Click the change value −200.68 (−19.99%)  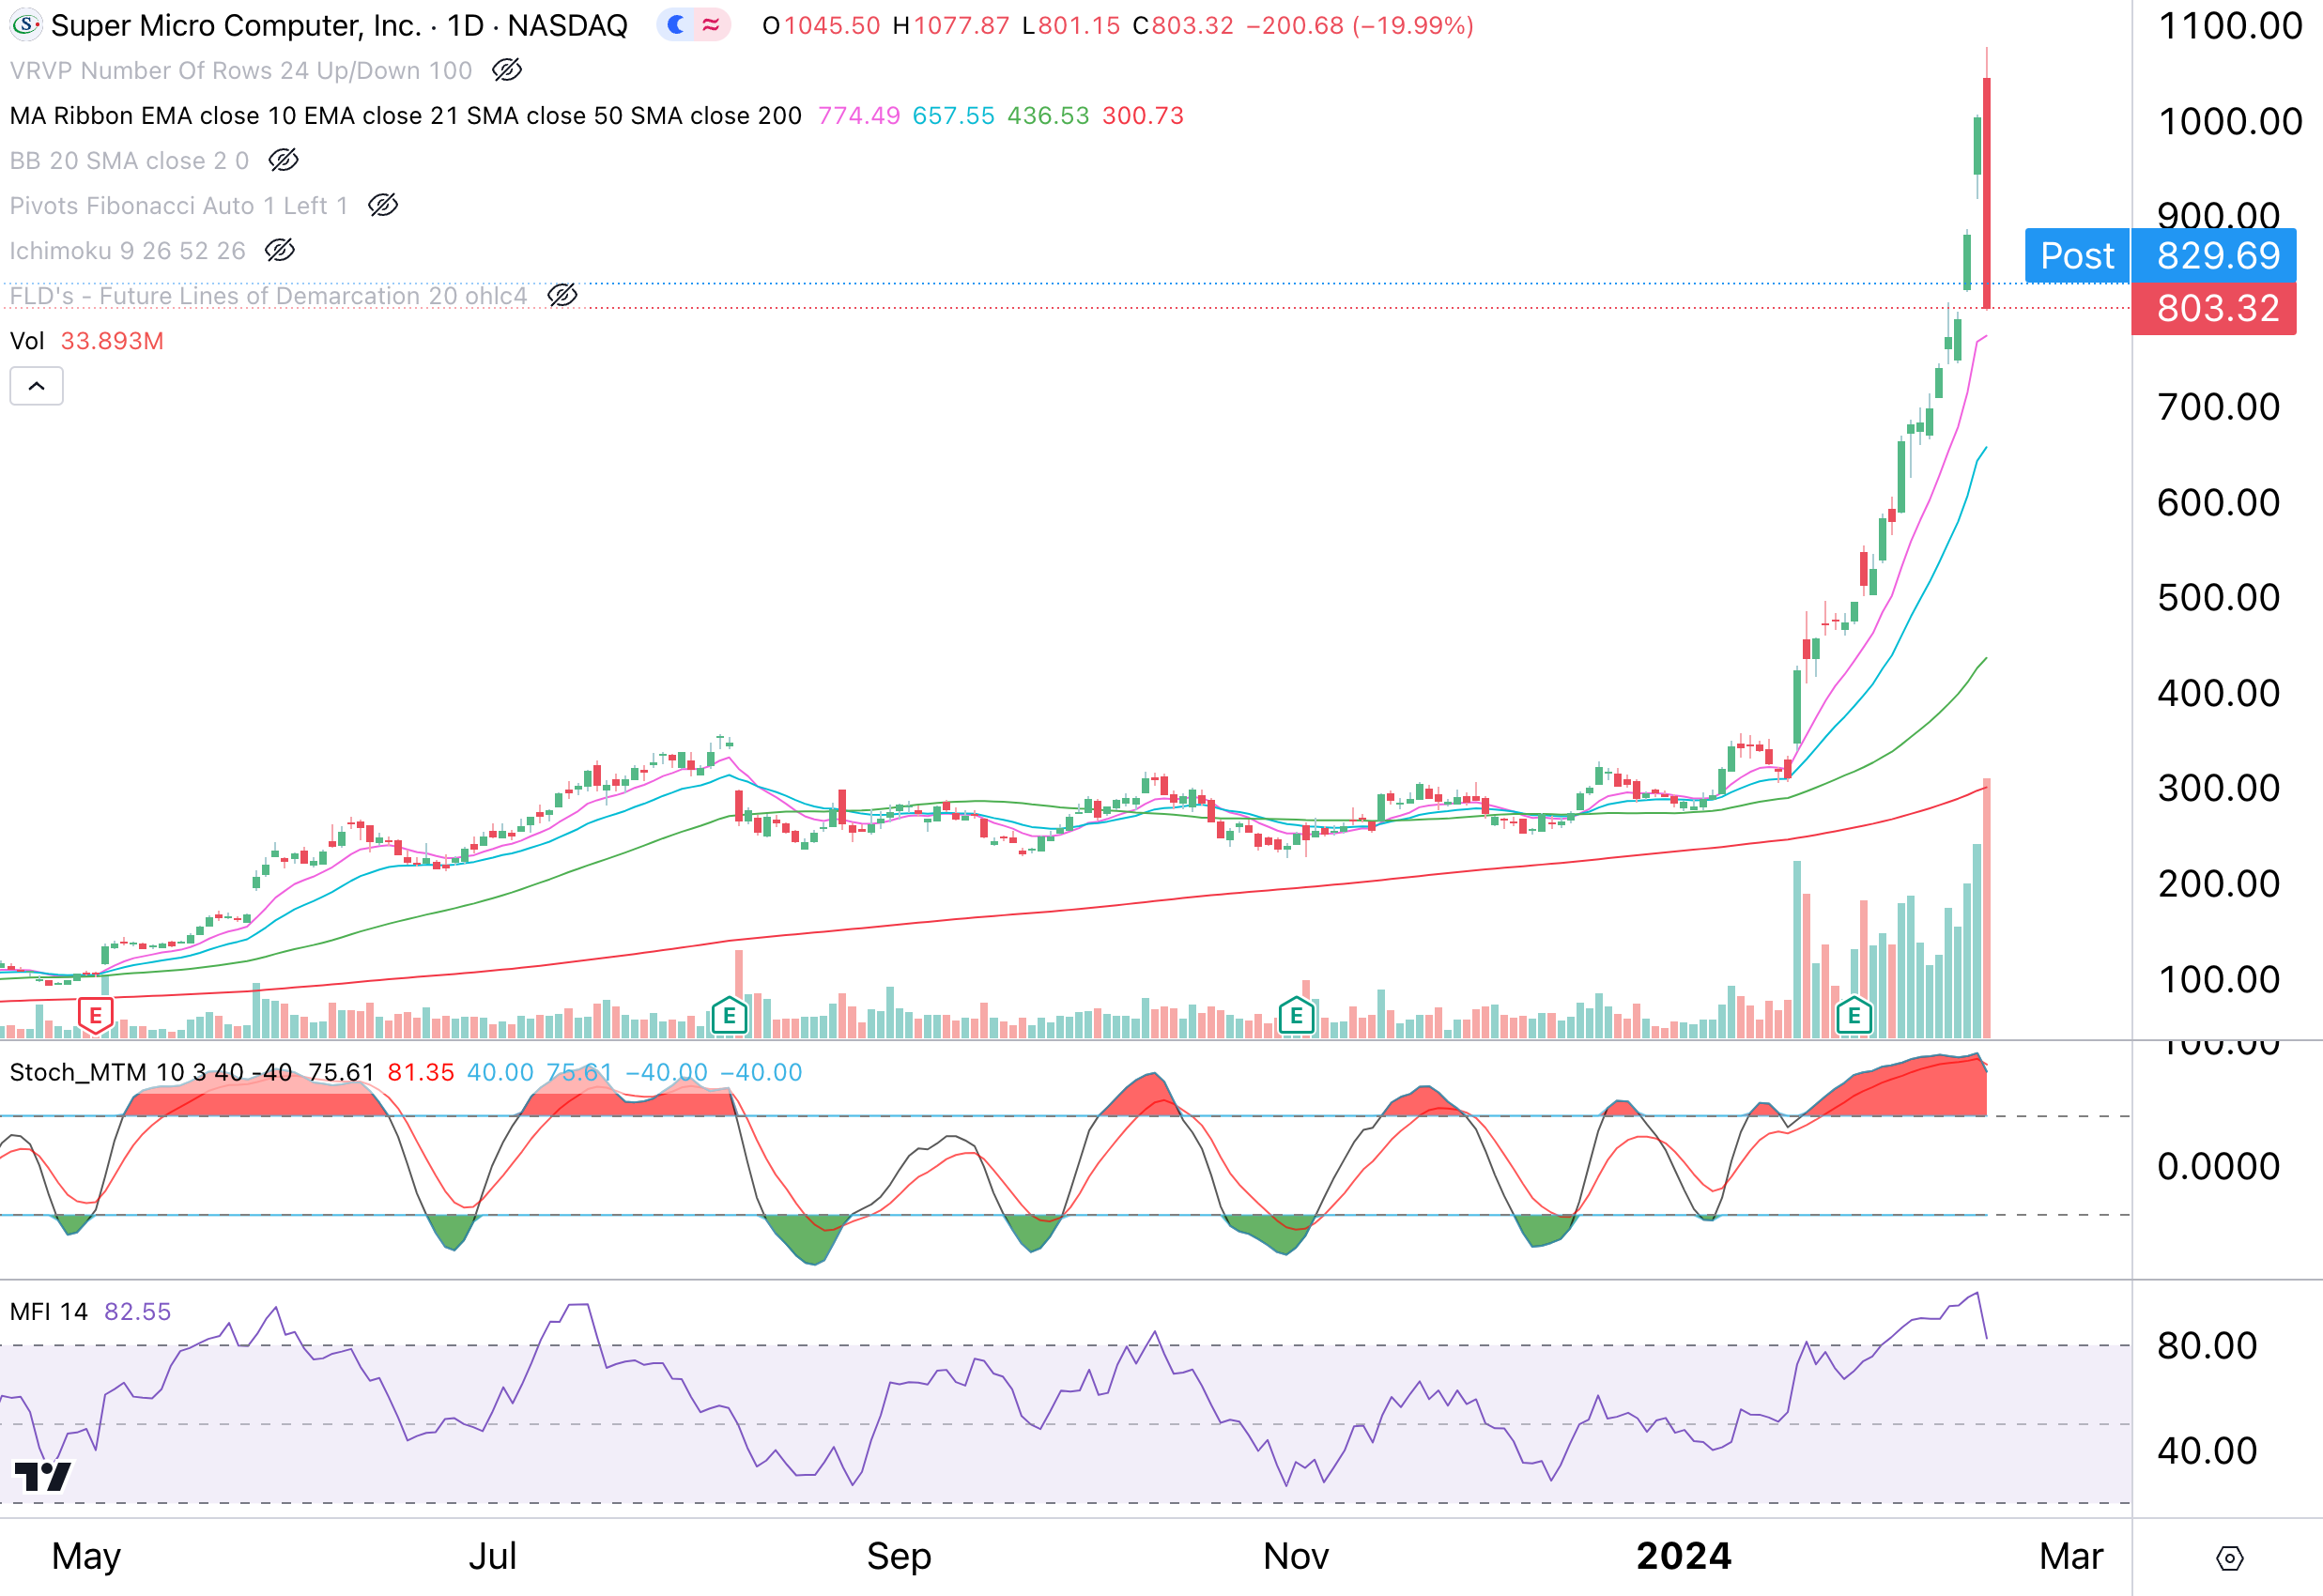tap(1360, 25)
